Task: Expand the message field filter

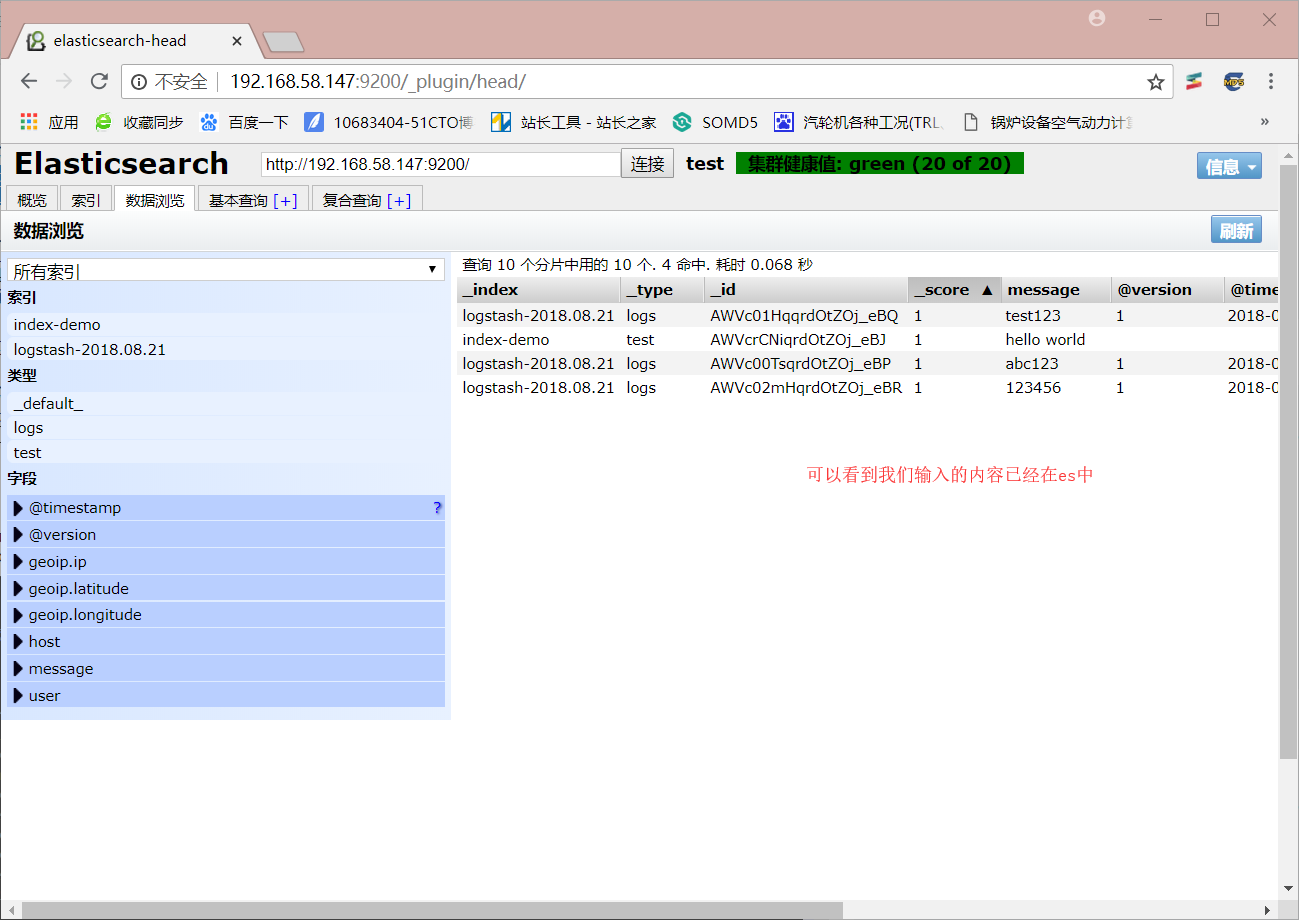Action: tap(226, 669)
